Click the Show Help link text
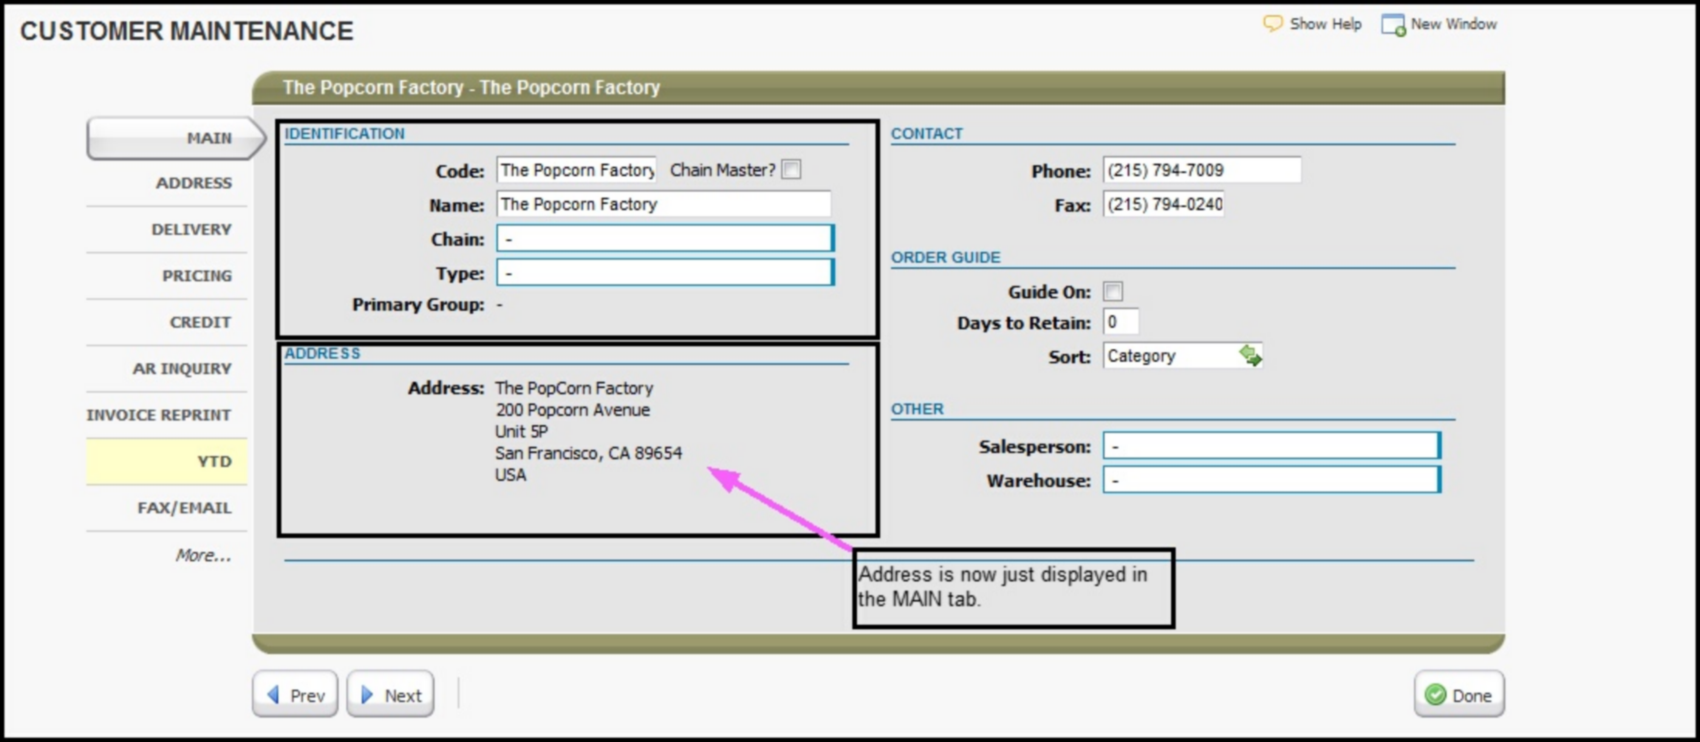Screen dimensions: 1700x742 (1325, 24)
